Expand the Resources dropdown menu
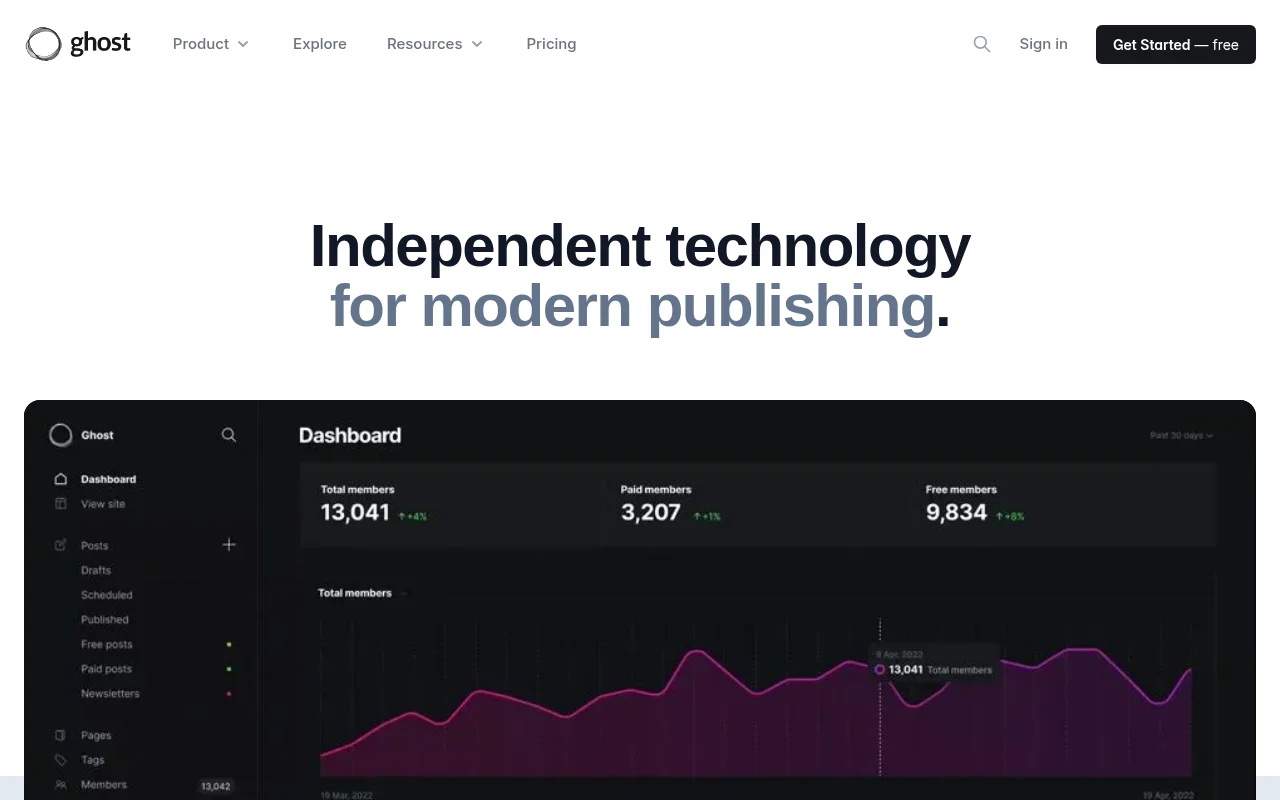This screenshot has width=1280, height=800. [434, 44]
